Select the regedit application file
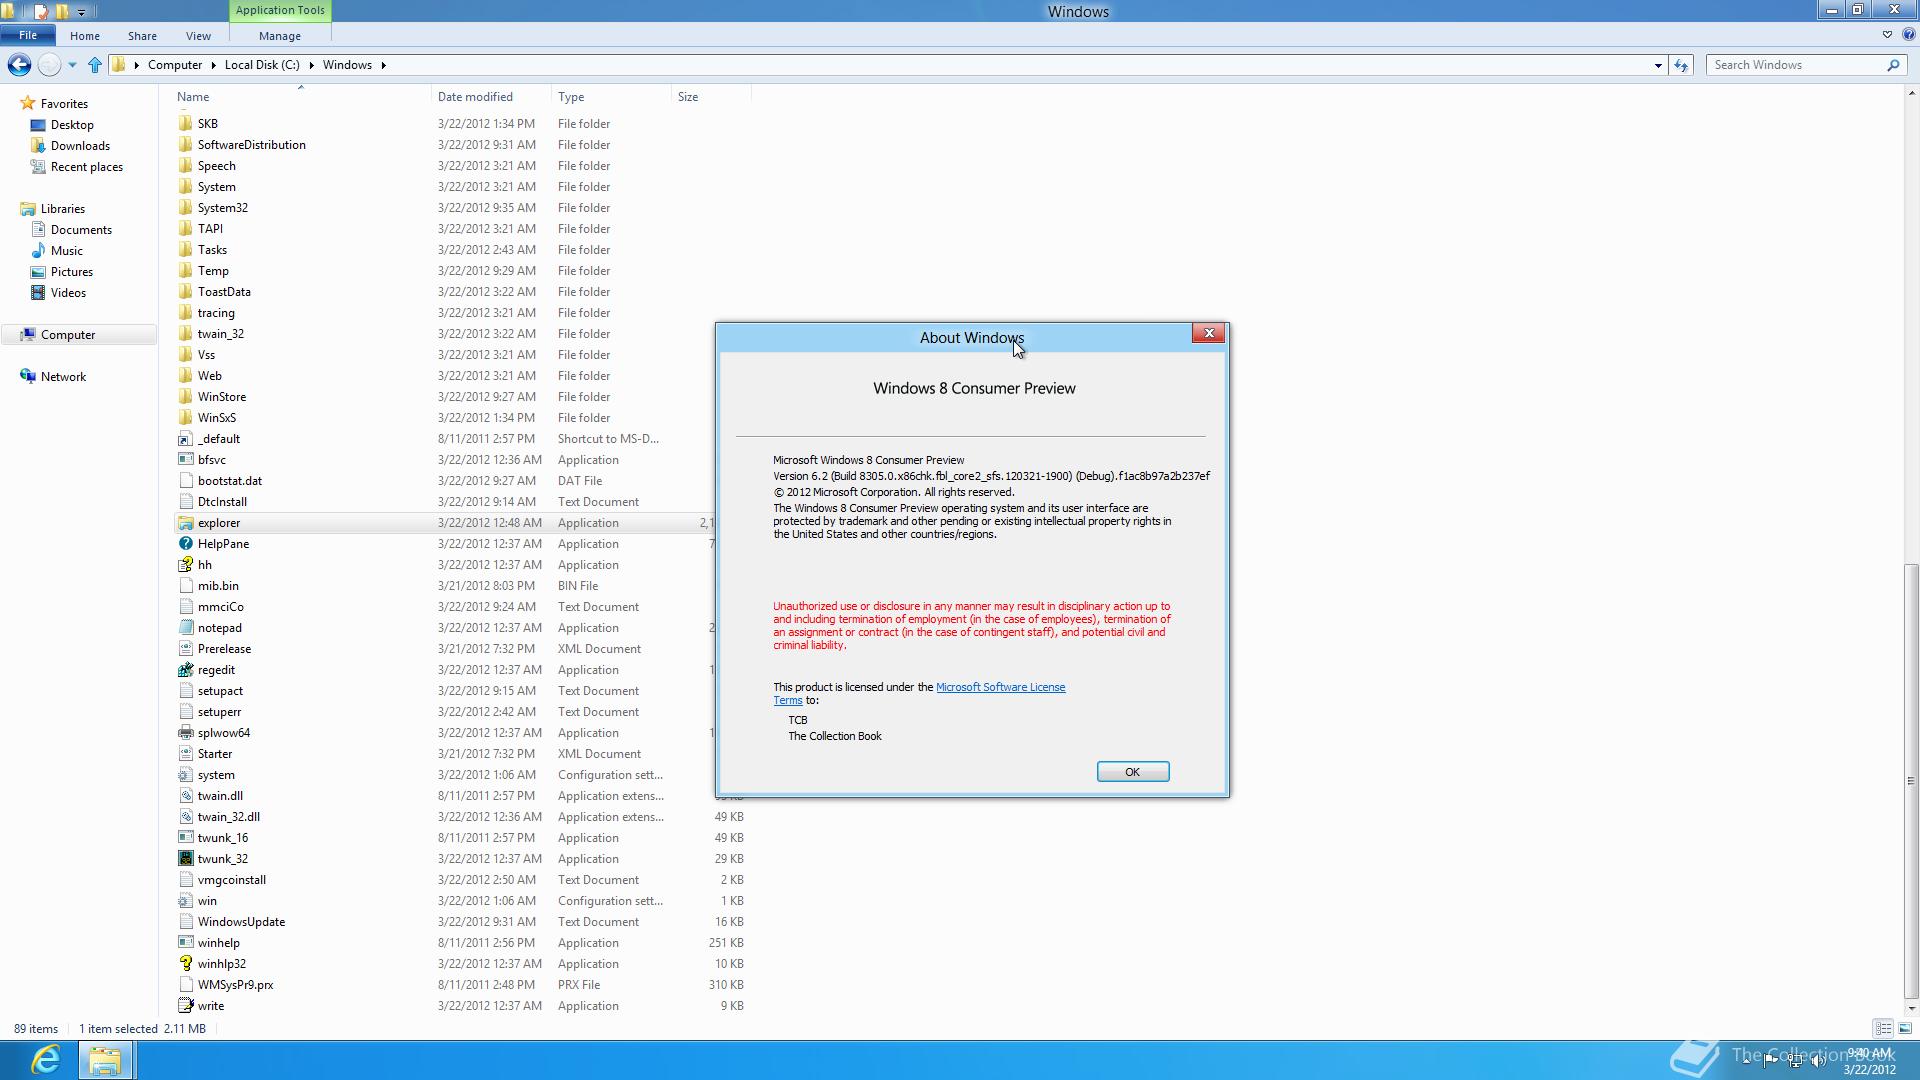The image size is (1920, 1080). (x=216, y=670)
